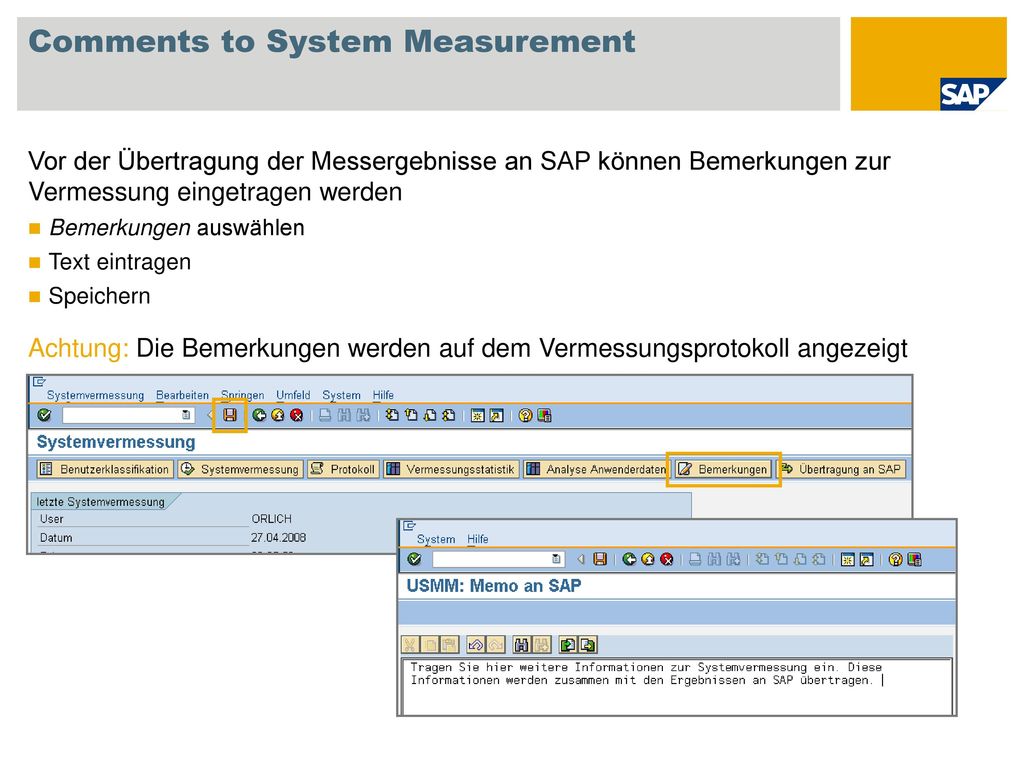Click the Print icon in Systemvermessung toolbar
1024x768 pixels.
tap(325, 415)
